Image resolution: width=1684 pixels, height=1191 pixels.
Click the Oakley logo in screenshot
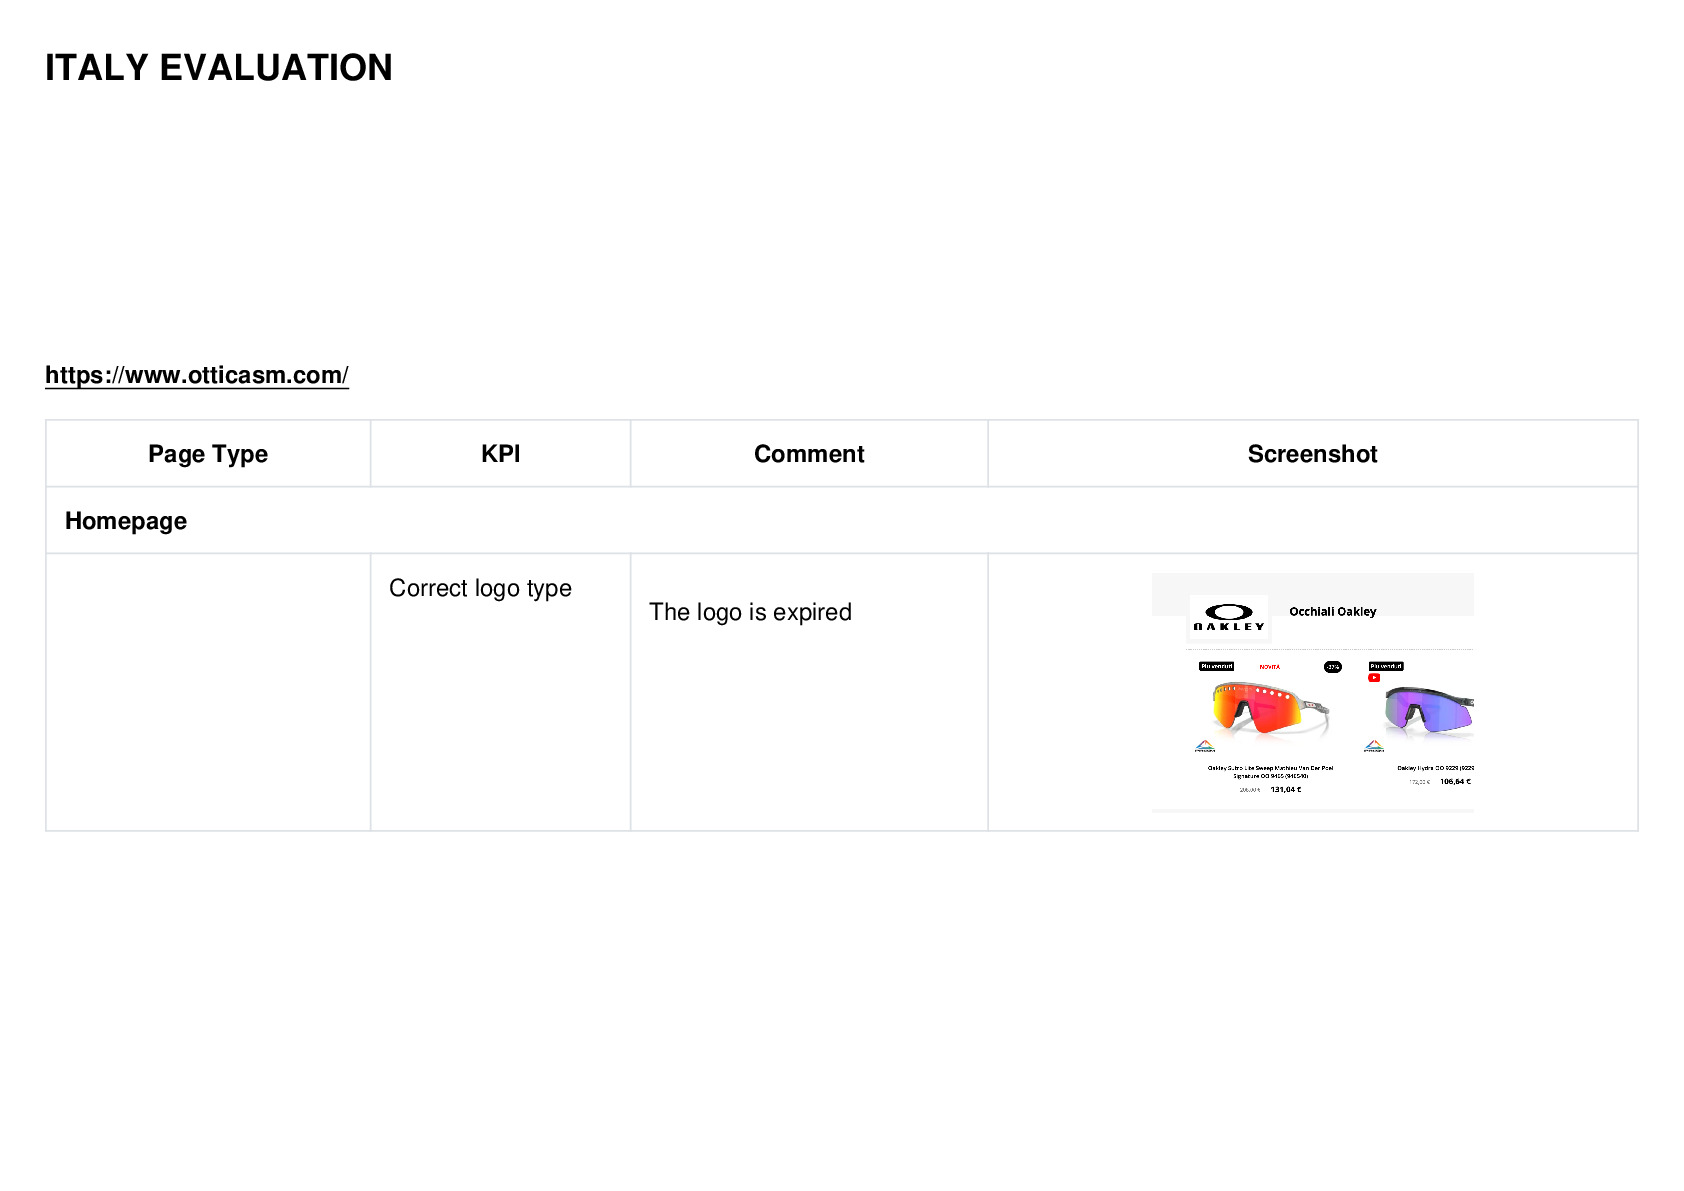click(x=1229, y=617)
